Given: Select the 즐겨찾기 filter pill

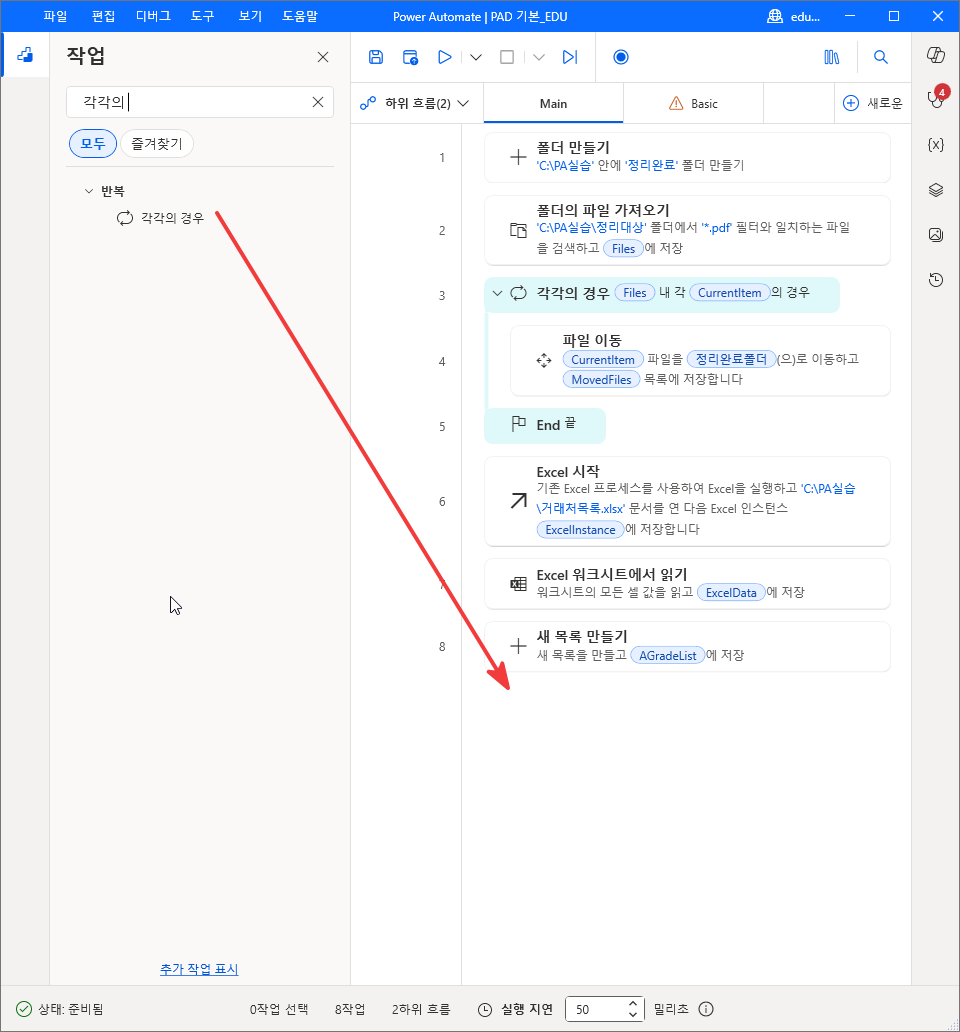Looking at the screenshot, I should 157,143.
